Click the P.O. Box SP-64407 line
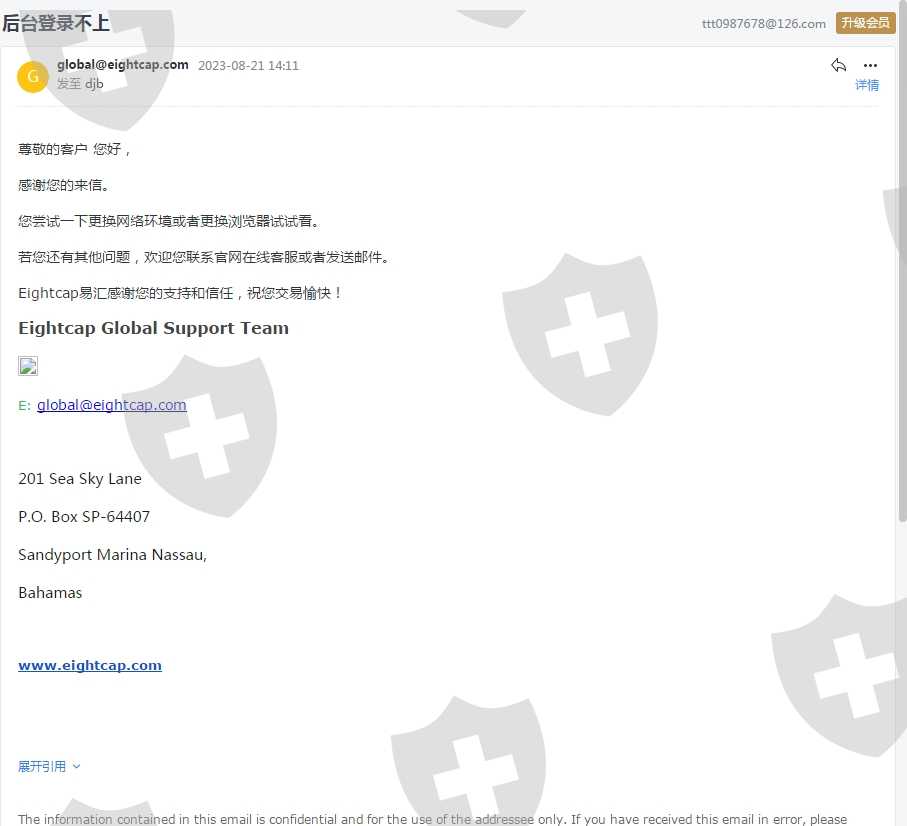Viewport: 907px width, 826px height. [84, 517]
